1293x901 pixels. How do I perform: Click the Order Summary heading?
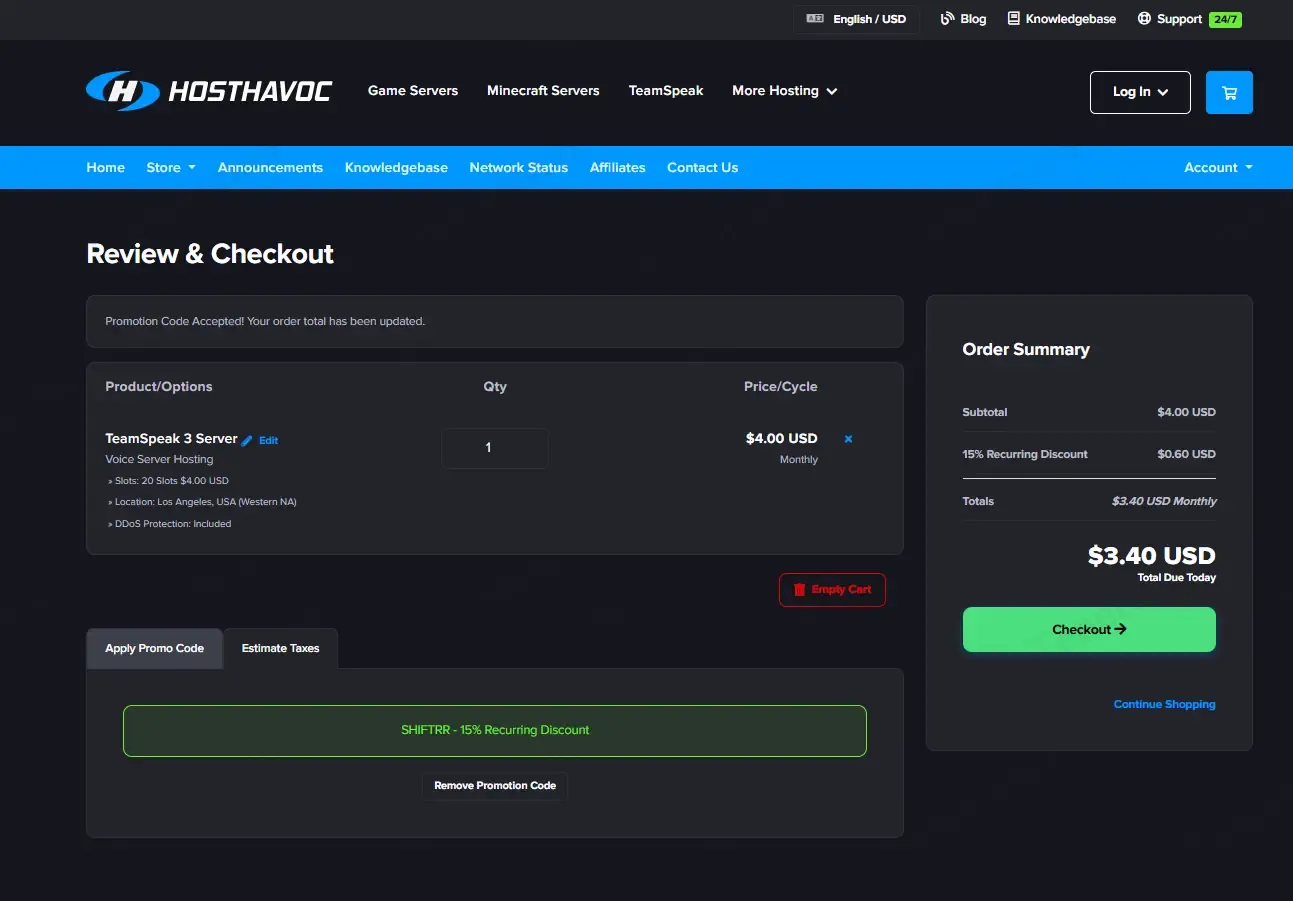(x=1026, y=349)
